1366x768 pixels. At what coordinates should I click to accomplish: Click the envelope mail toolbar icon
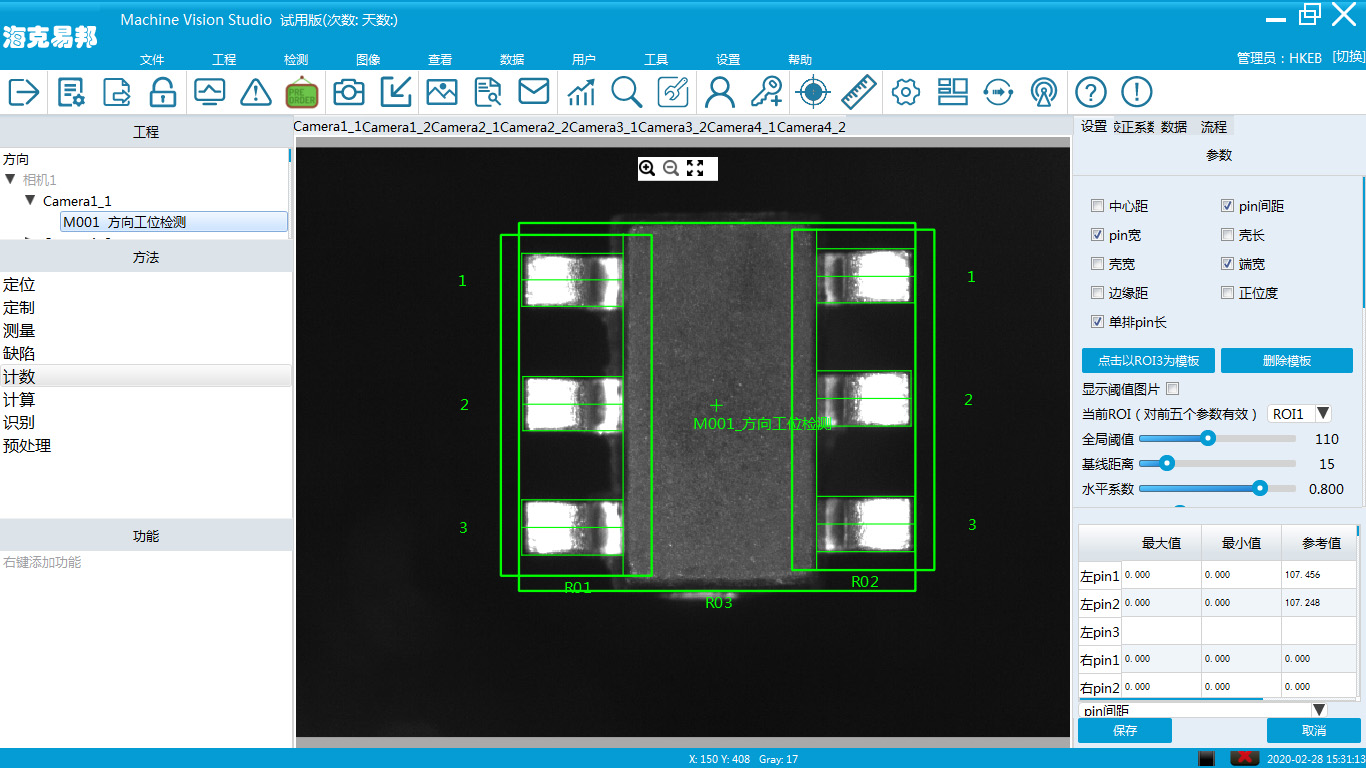point(534,92)
